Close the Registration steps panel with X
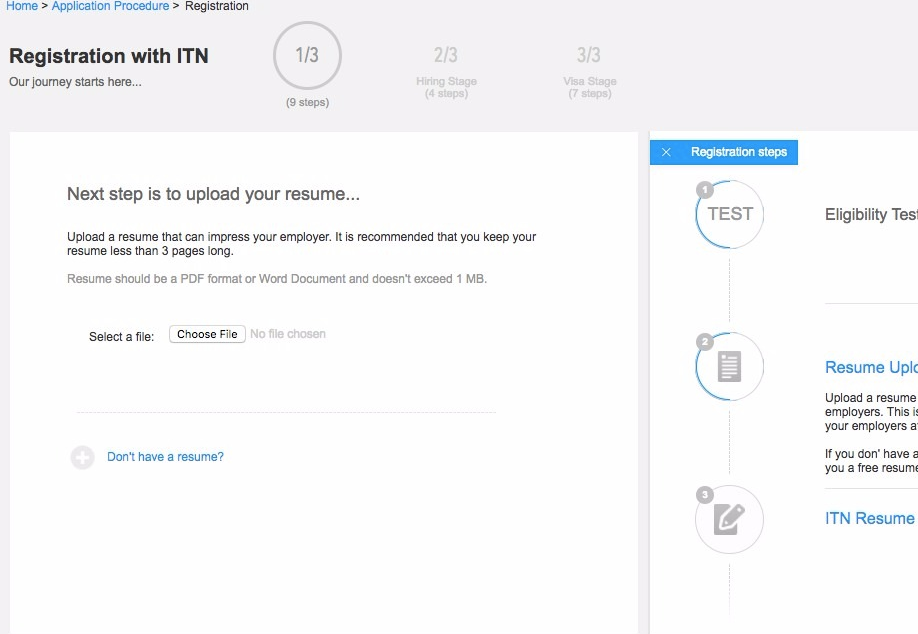This screenshot has width=918, height=634. (667, 152)
